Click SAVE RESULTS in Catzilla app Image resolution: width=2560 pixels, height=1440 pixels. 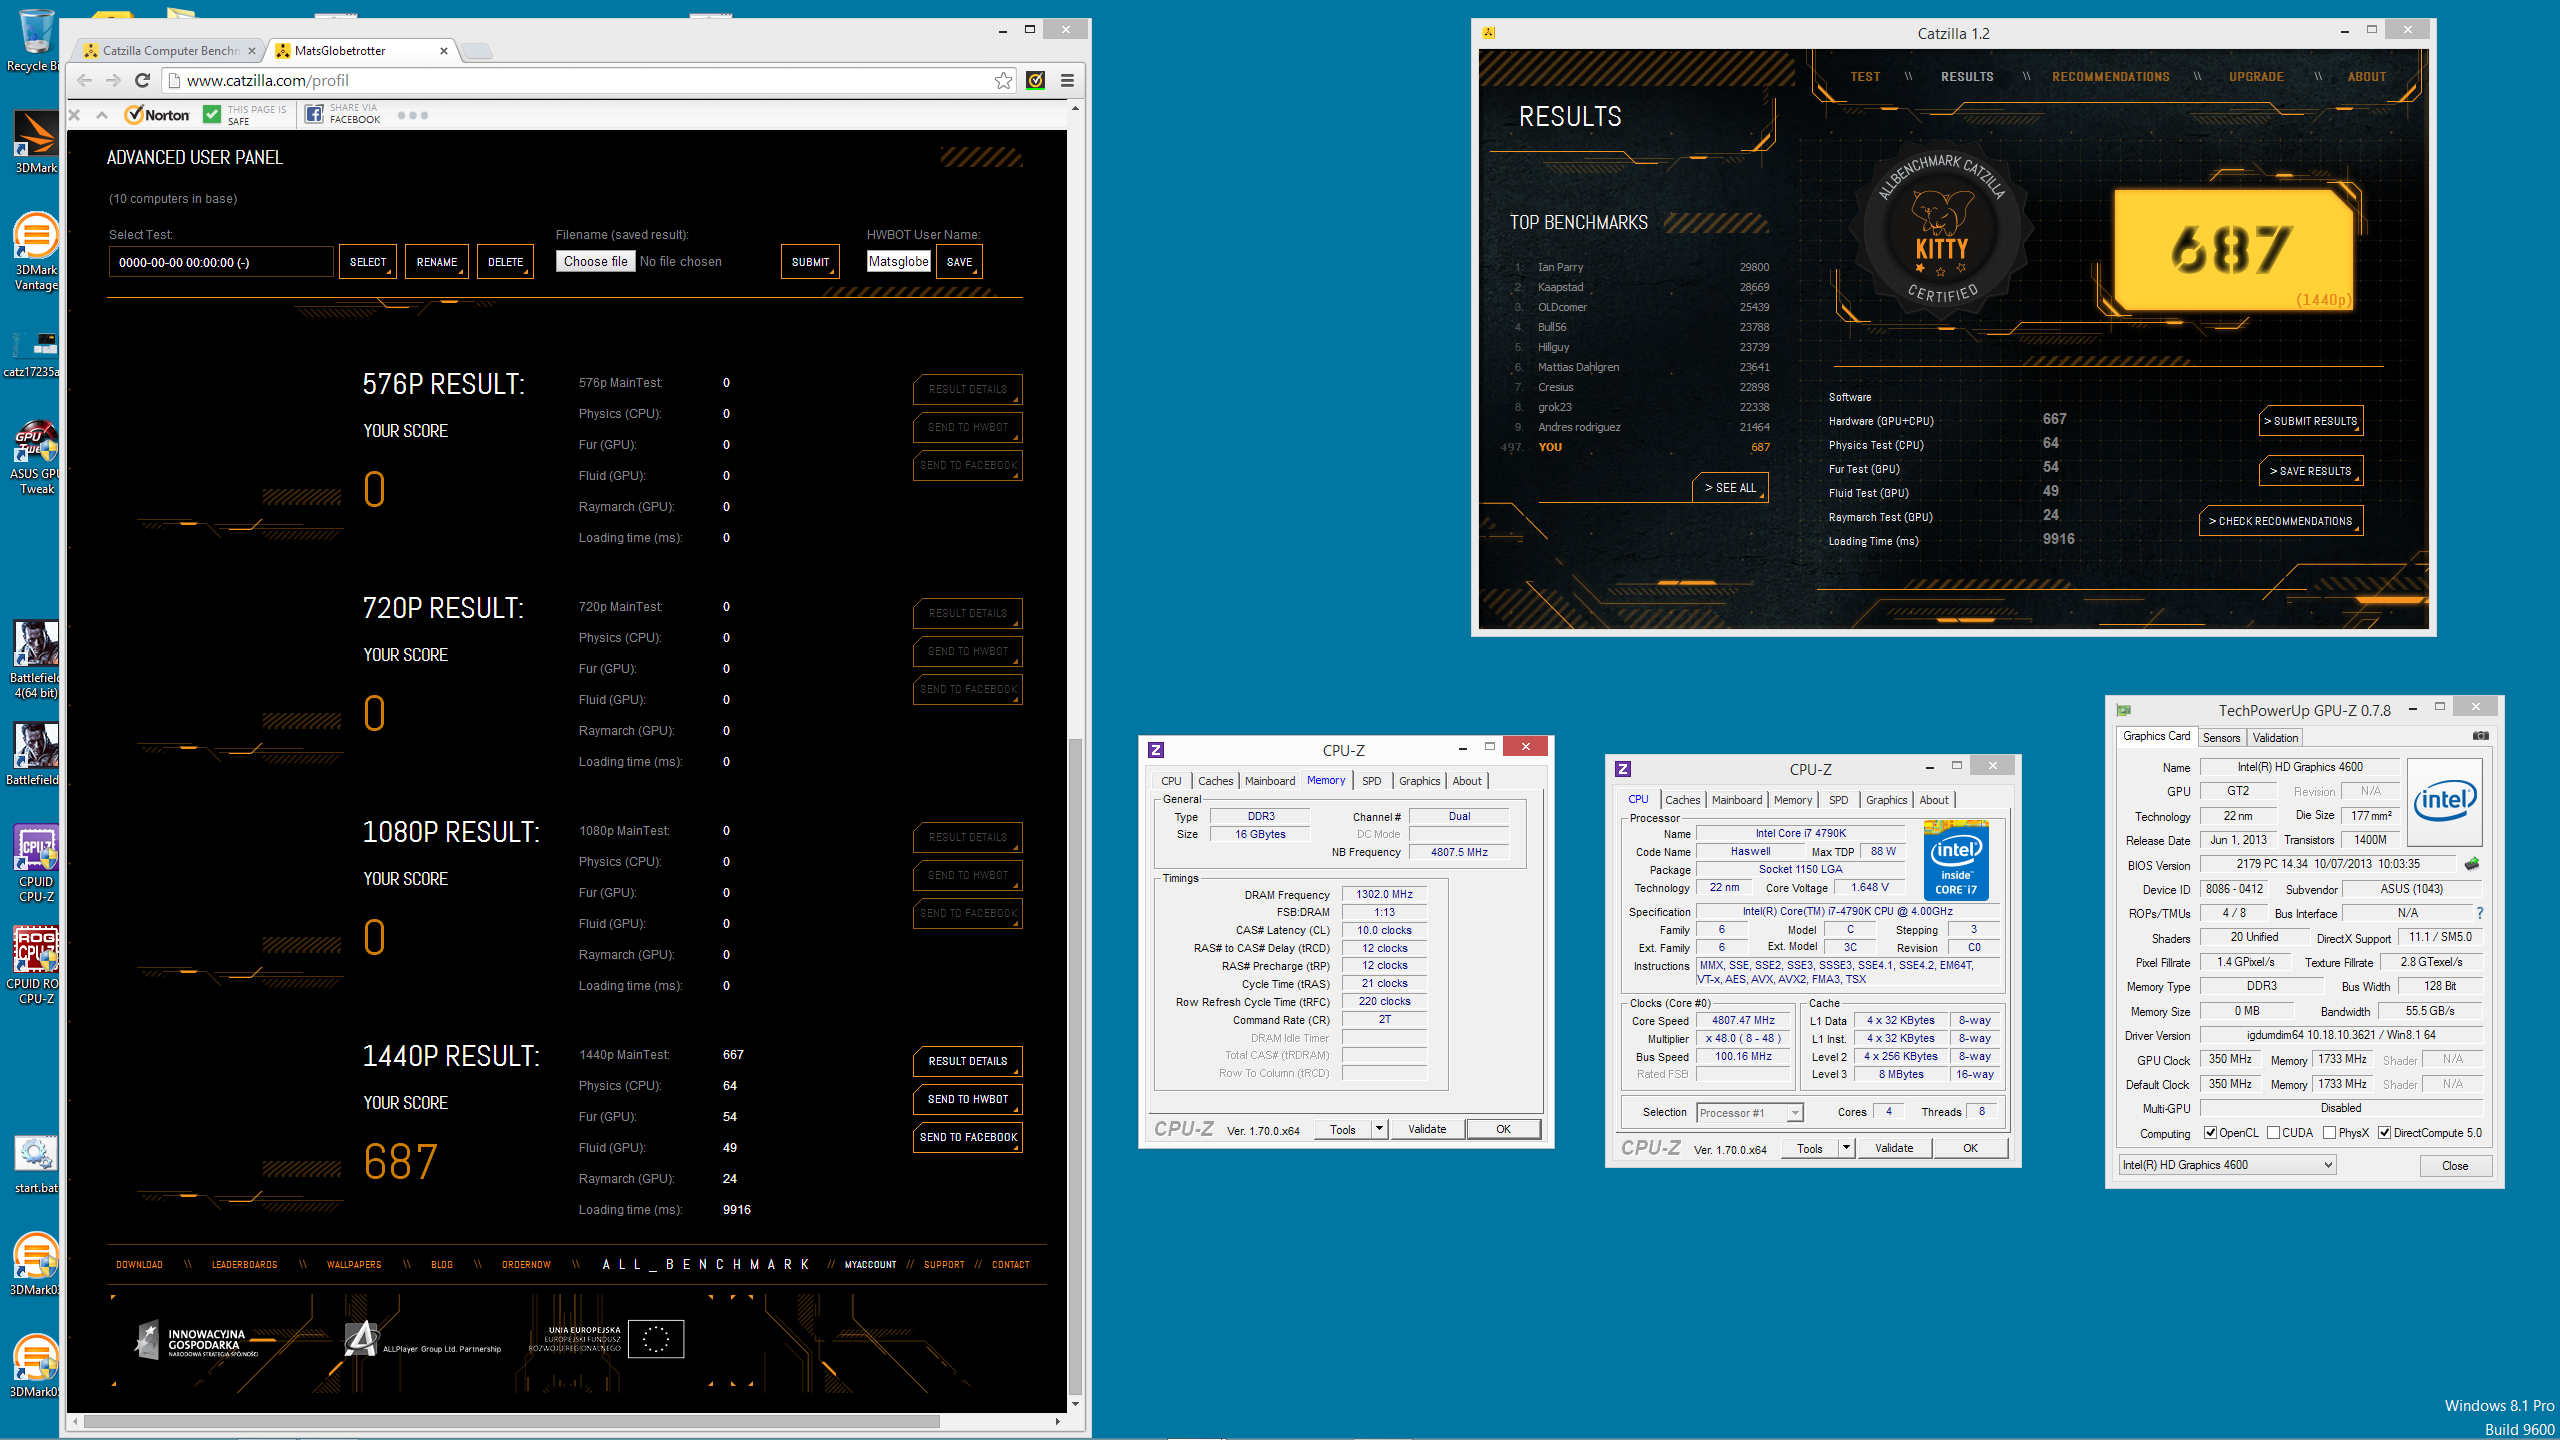point(2311,471)
